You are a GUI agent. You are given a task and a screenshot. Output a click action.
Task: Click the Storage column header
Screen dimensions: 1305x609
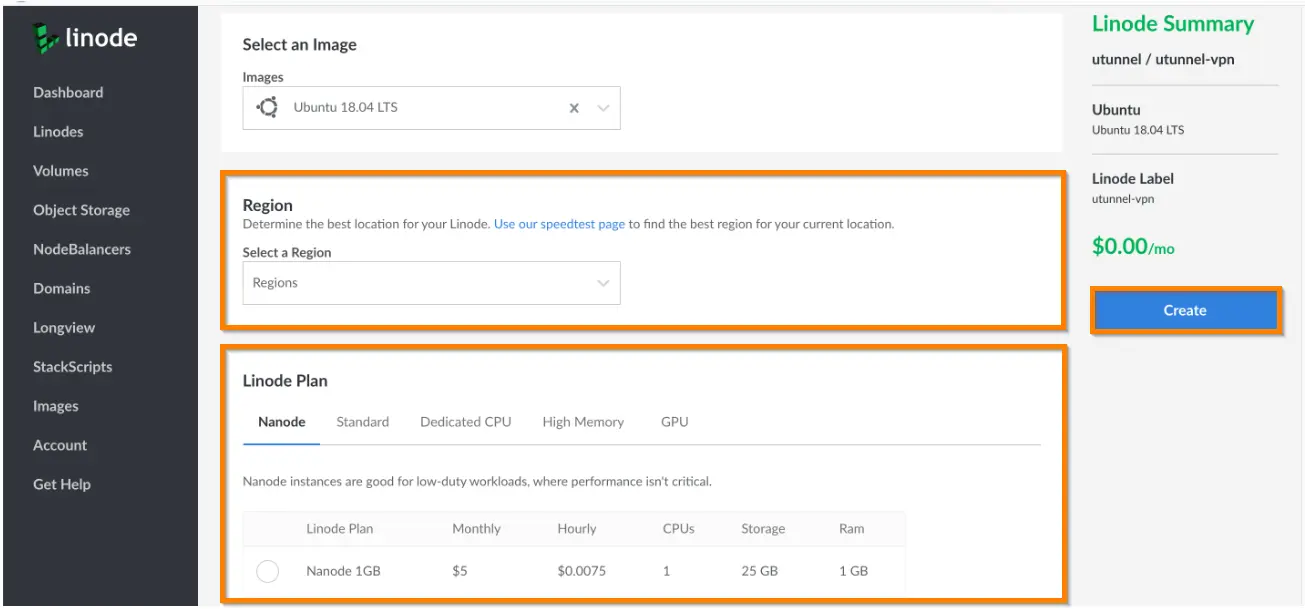tap(763, 529)
